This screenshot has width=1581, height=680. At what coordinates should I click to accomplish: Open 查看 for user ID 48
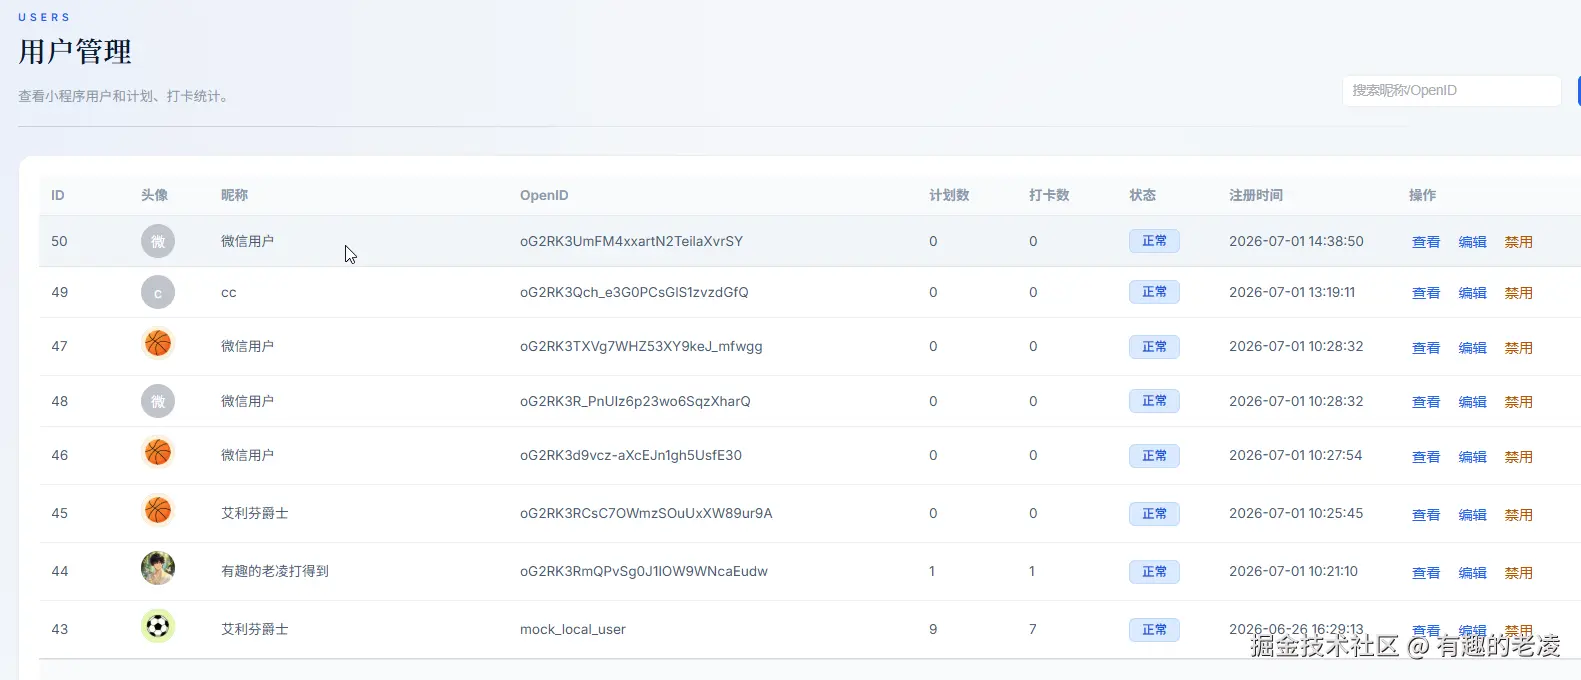(x=1426, y=402)
